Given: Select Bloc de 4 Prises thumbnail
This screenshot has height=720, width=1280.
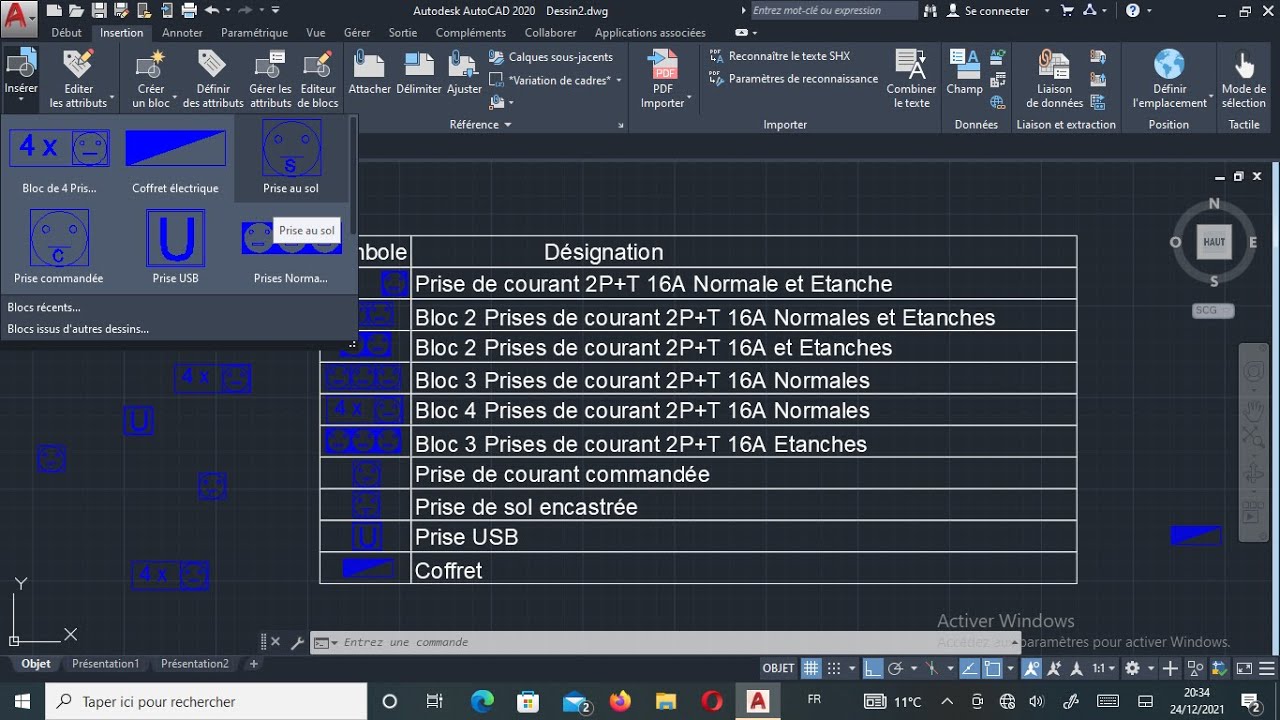Looking at the screenshot, I should click(x=59, y=157).
